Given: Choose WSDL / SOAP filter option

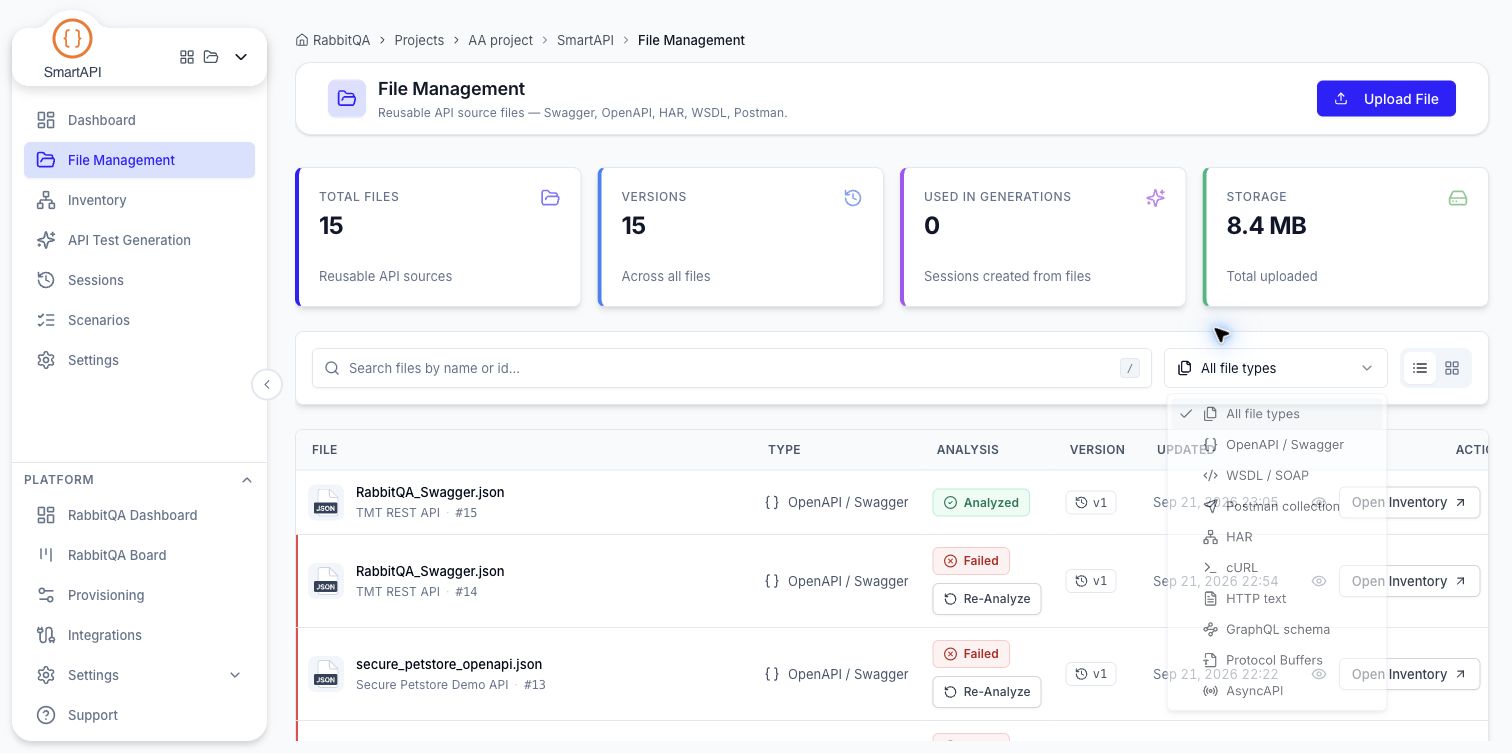Looking at the screenshot, I should (x=1276, y=476).
